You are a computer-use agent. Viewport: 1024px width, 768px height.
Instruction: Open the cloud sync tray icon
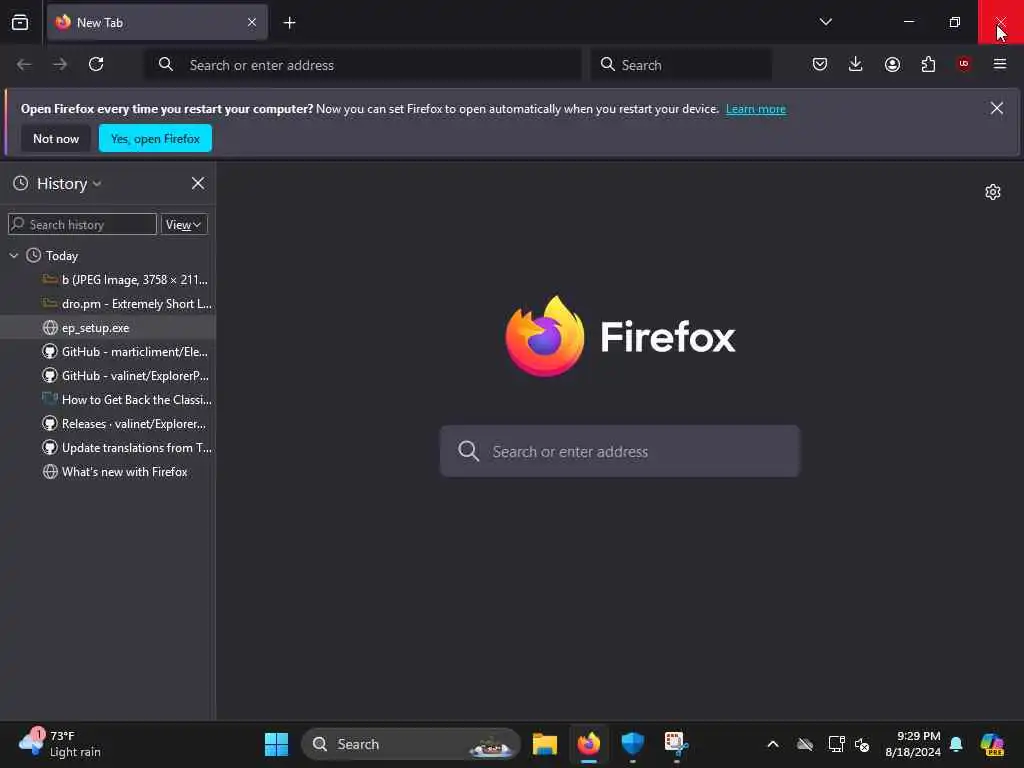805,744
